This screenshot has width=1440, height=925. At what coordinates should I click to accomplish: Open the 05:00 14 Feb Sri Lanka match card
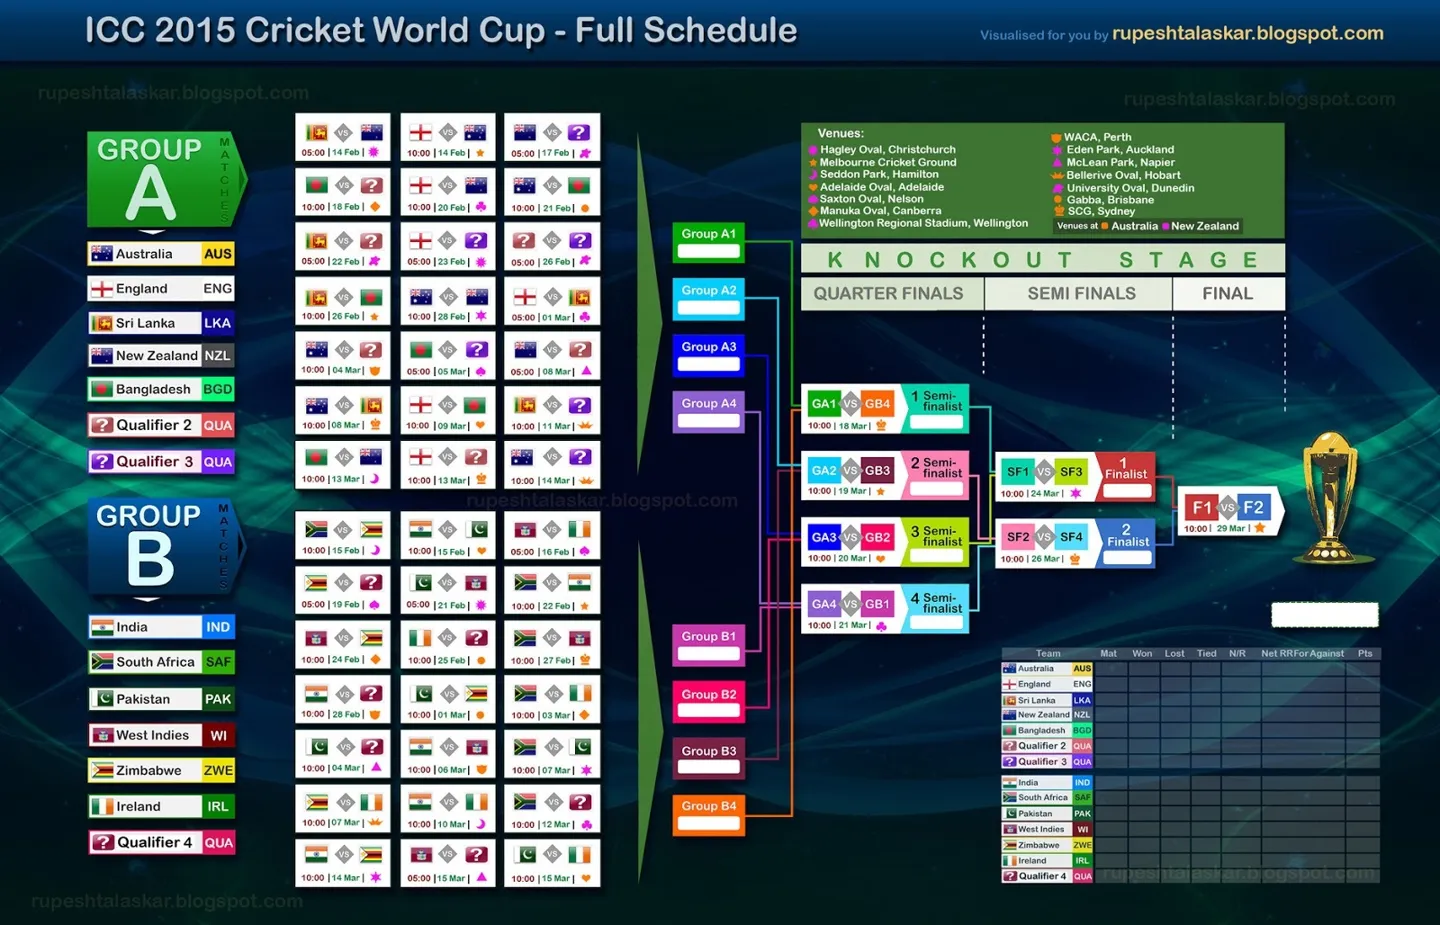[x=342, y=137]
